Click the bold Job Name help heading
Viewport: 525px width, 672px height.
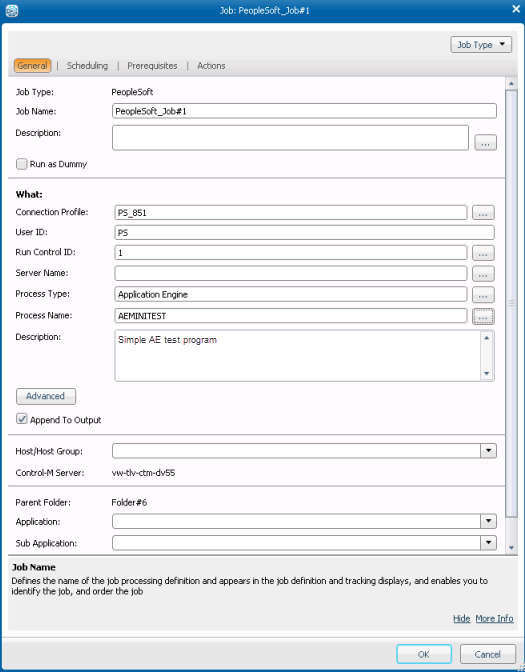point(34,567)
